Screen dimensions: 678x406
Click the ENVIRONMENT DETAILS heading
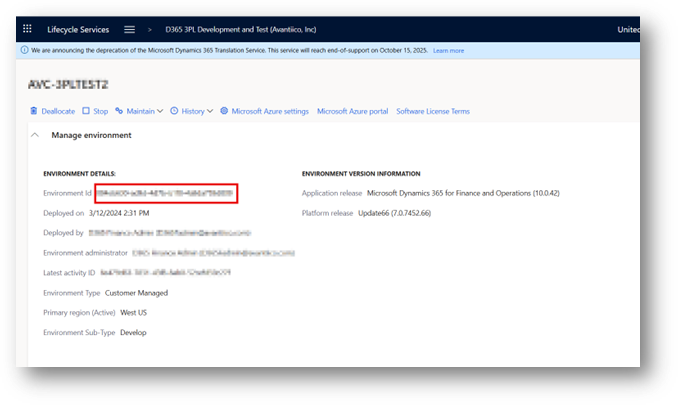[80, 173]
